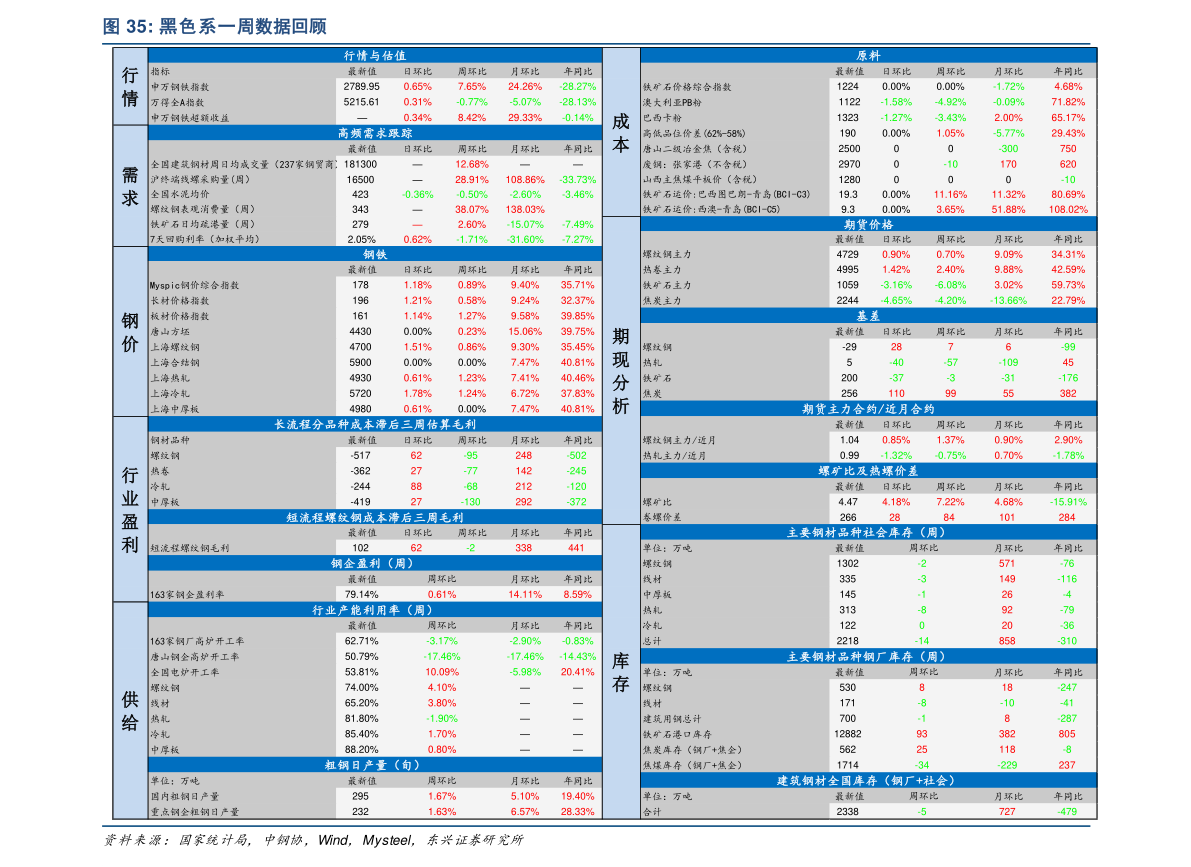Screen dimensions: 1191x867
Task: Select the 全国水泥均价 row label
Action: 179,195
